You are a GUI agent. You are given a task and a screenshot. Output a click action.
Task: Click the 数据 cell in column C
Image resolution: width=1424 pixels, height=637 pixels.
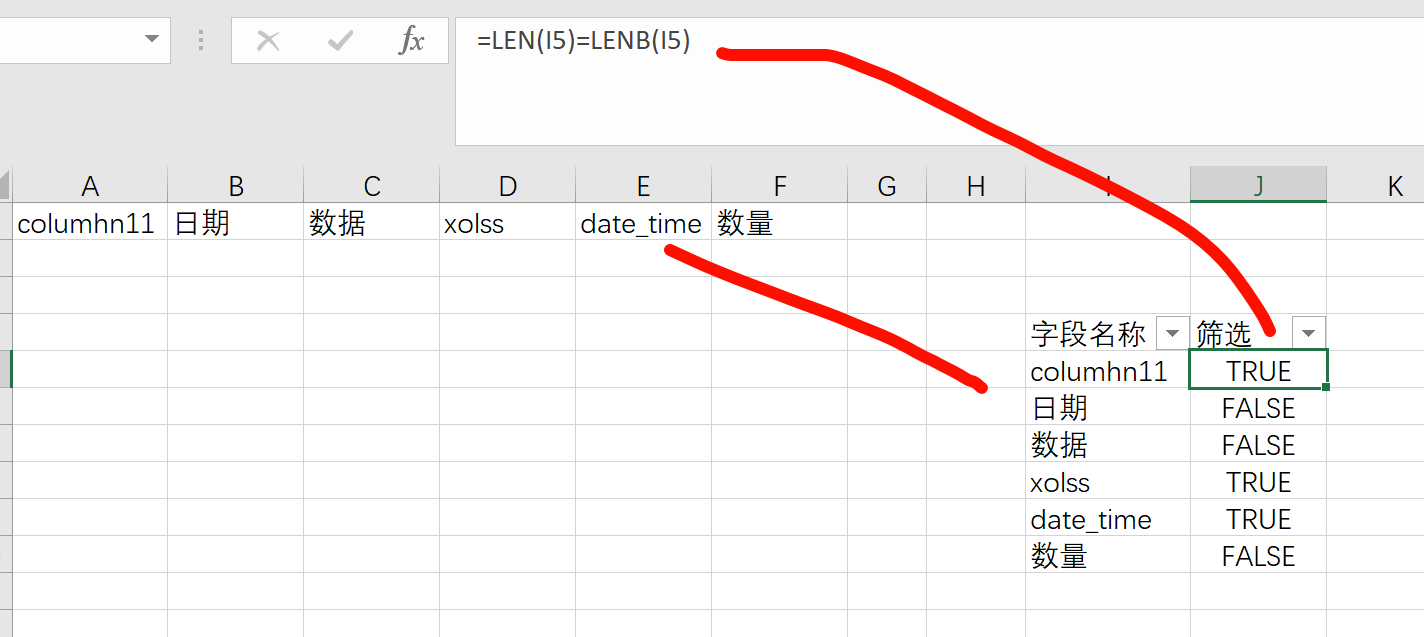(337, 224)
